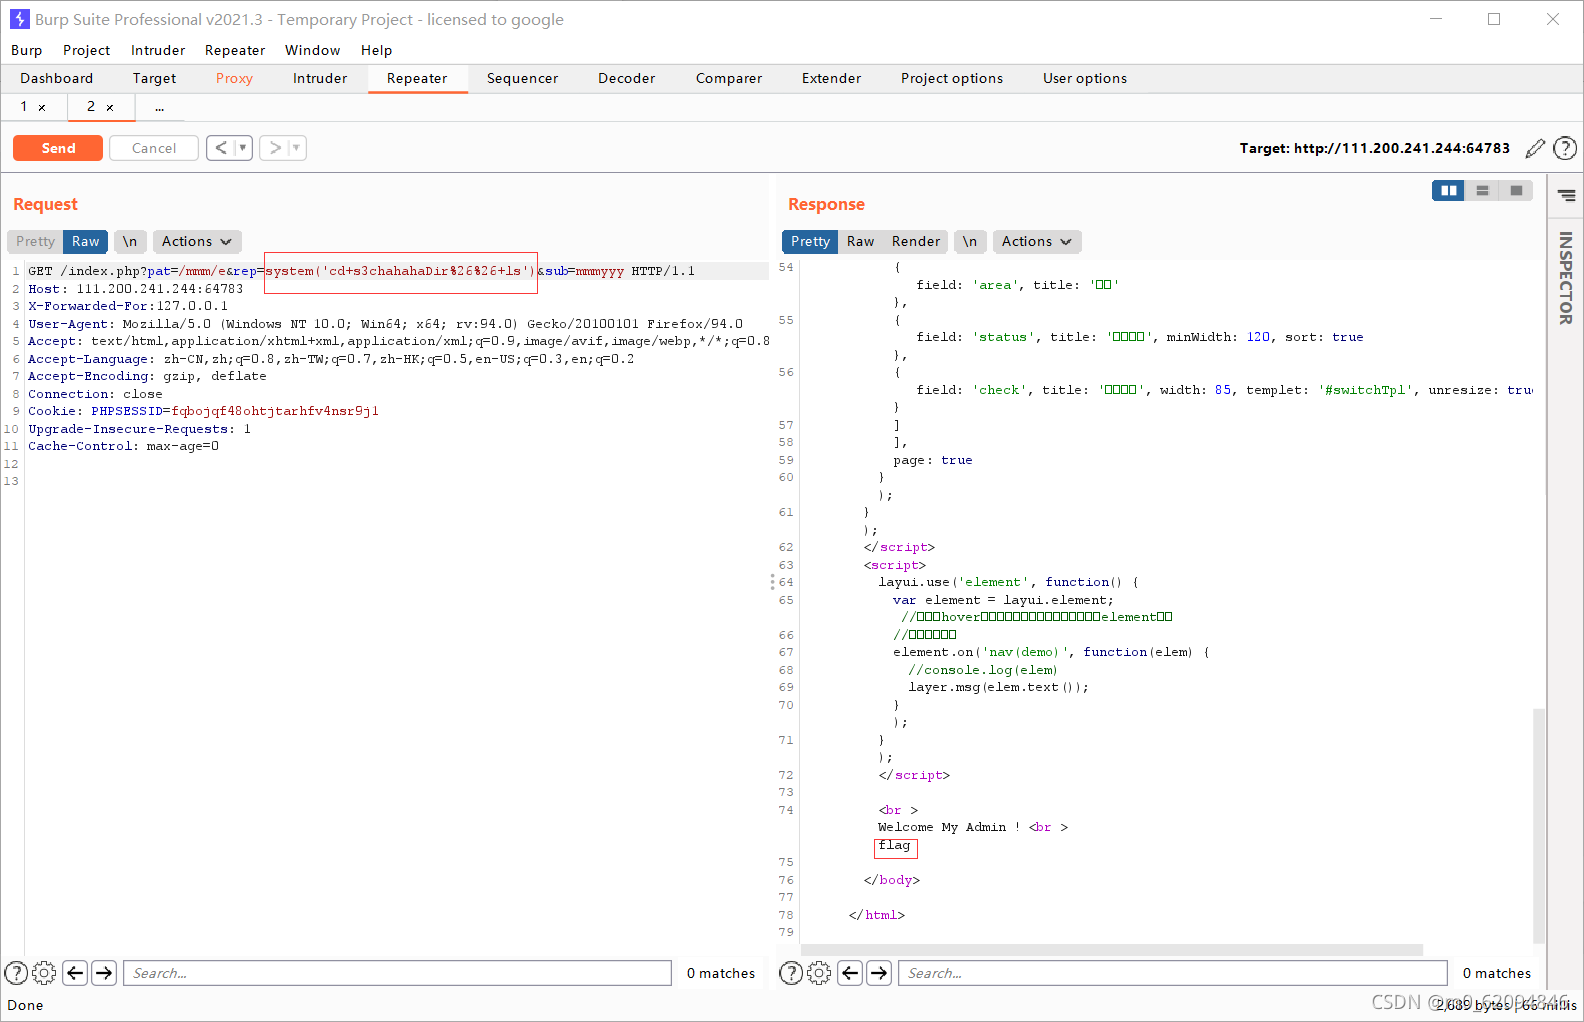Select Raw view in Request pane
The image size is (1584, 1022).
(86, 242)
